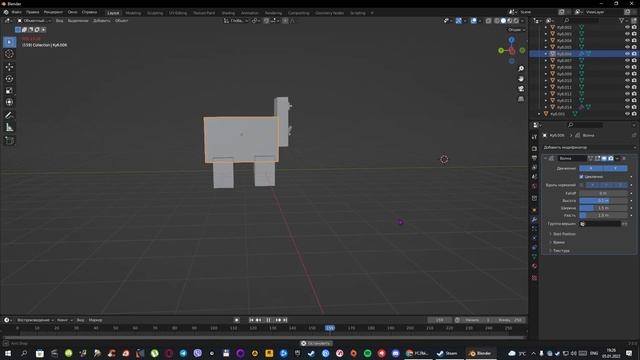Open the Tool properties tab
640x360 pixels.
click(x=534, y=137)
